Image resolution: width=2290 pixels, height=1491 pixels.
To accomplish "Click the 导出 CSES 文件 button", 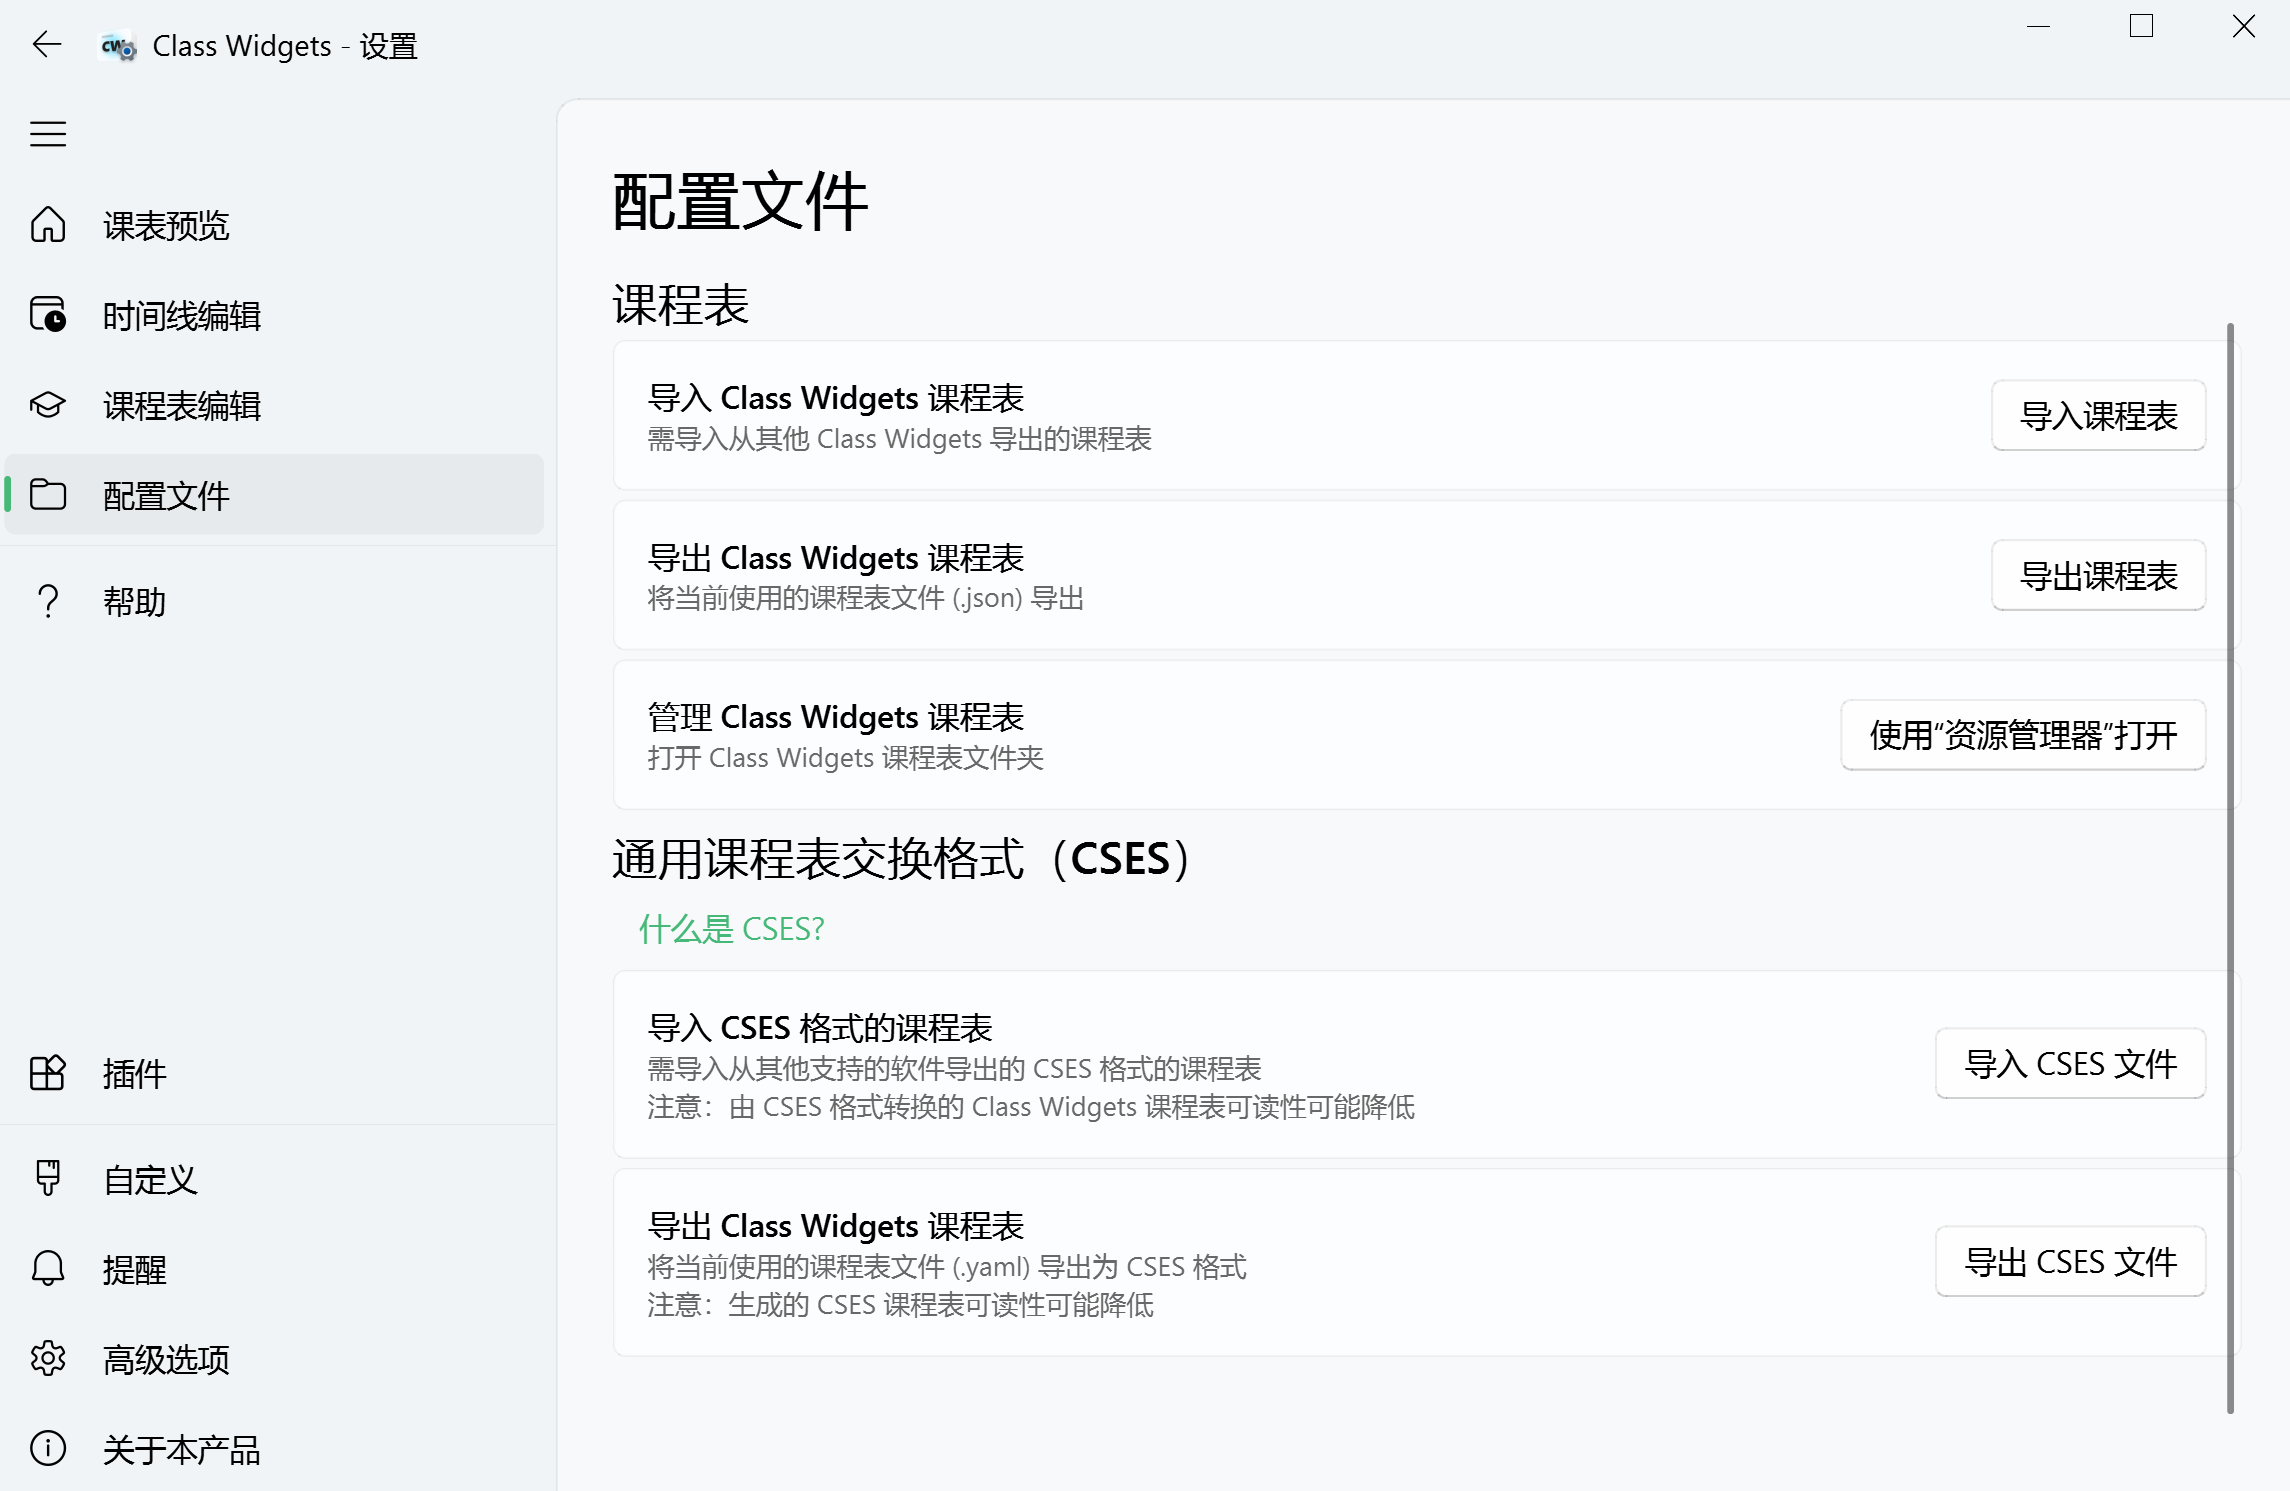I will coord(2070,1261).
